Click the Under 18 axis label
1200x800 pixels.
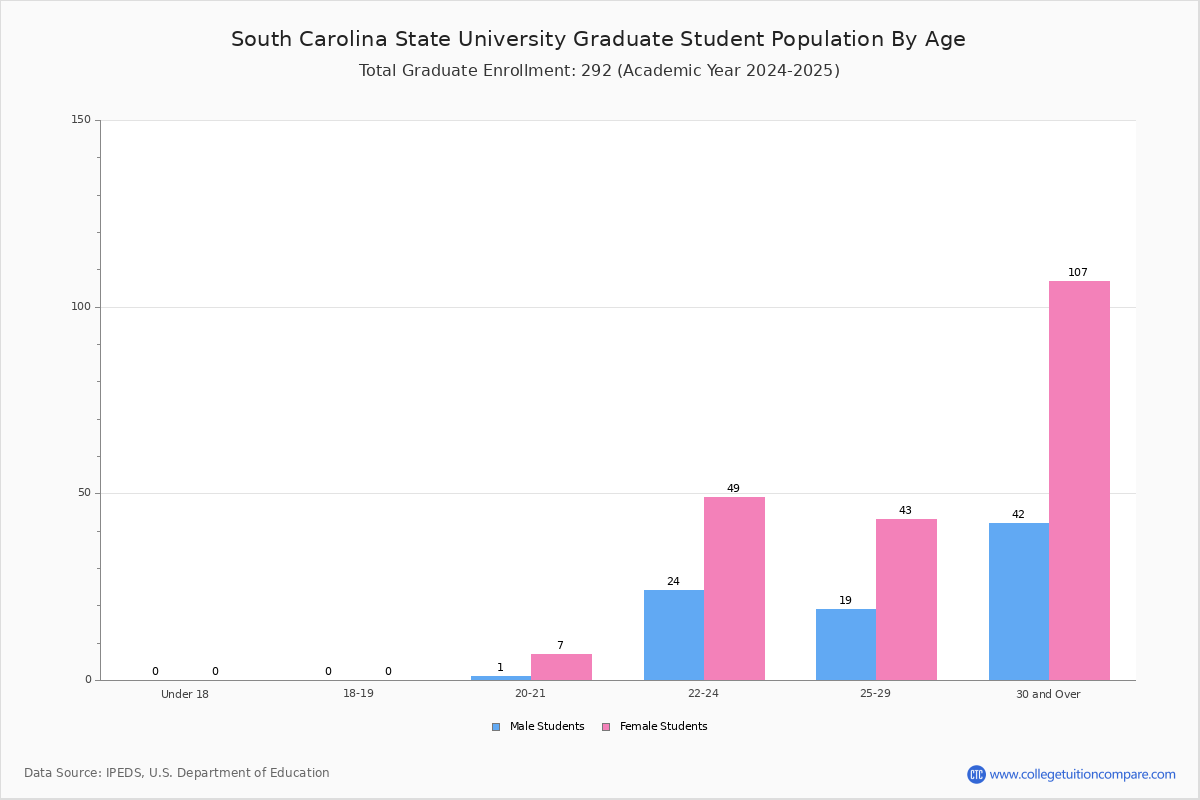[x=185, y=694]
